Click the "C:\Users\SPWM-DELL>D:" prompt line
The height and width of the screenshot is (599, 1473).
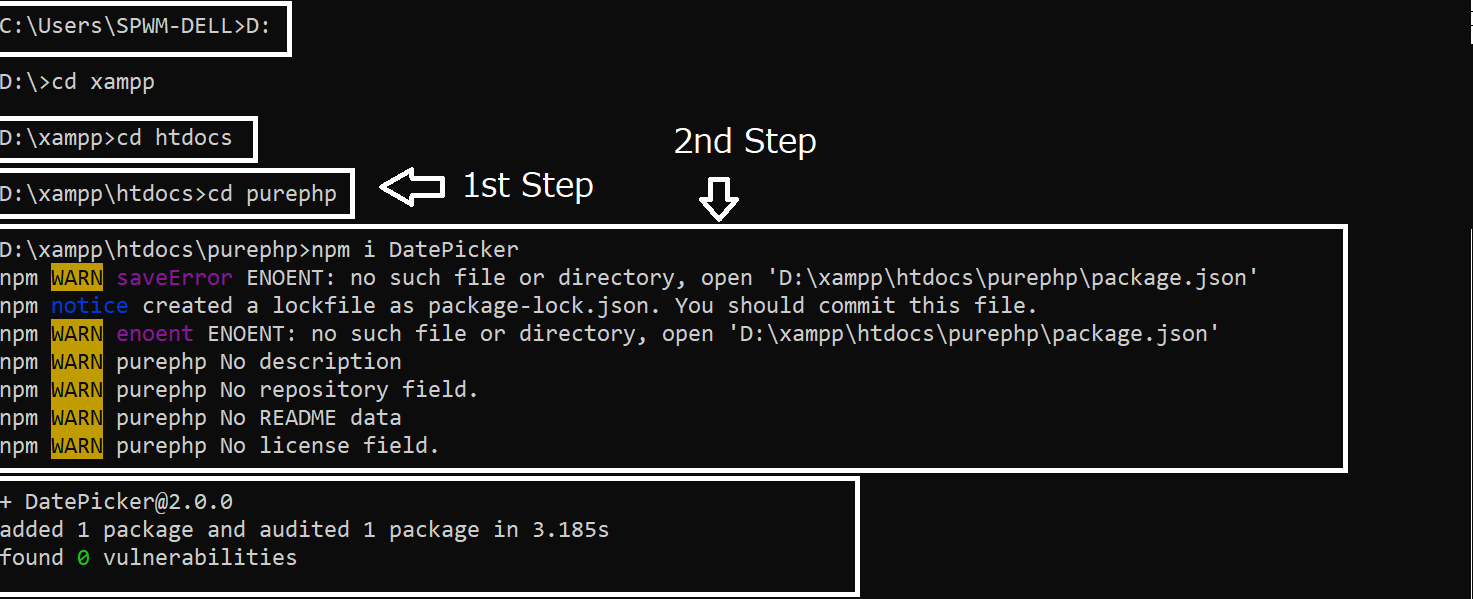click(x=135, y=26)
